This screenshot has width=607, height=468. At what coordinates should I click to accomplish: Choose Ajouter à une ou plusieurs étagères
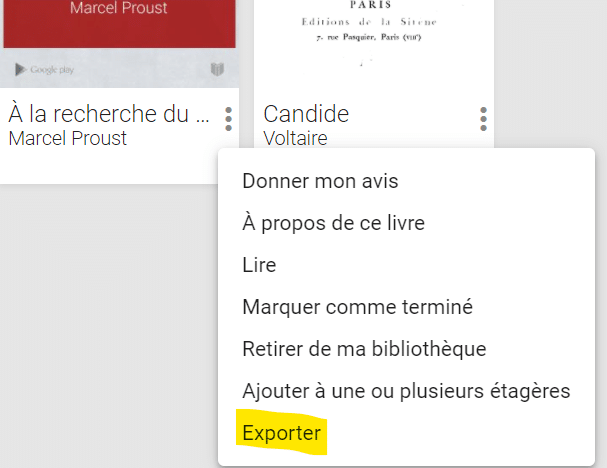(x=406, y=391)
